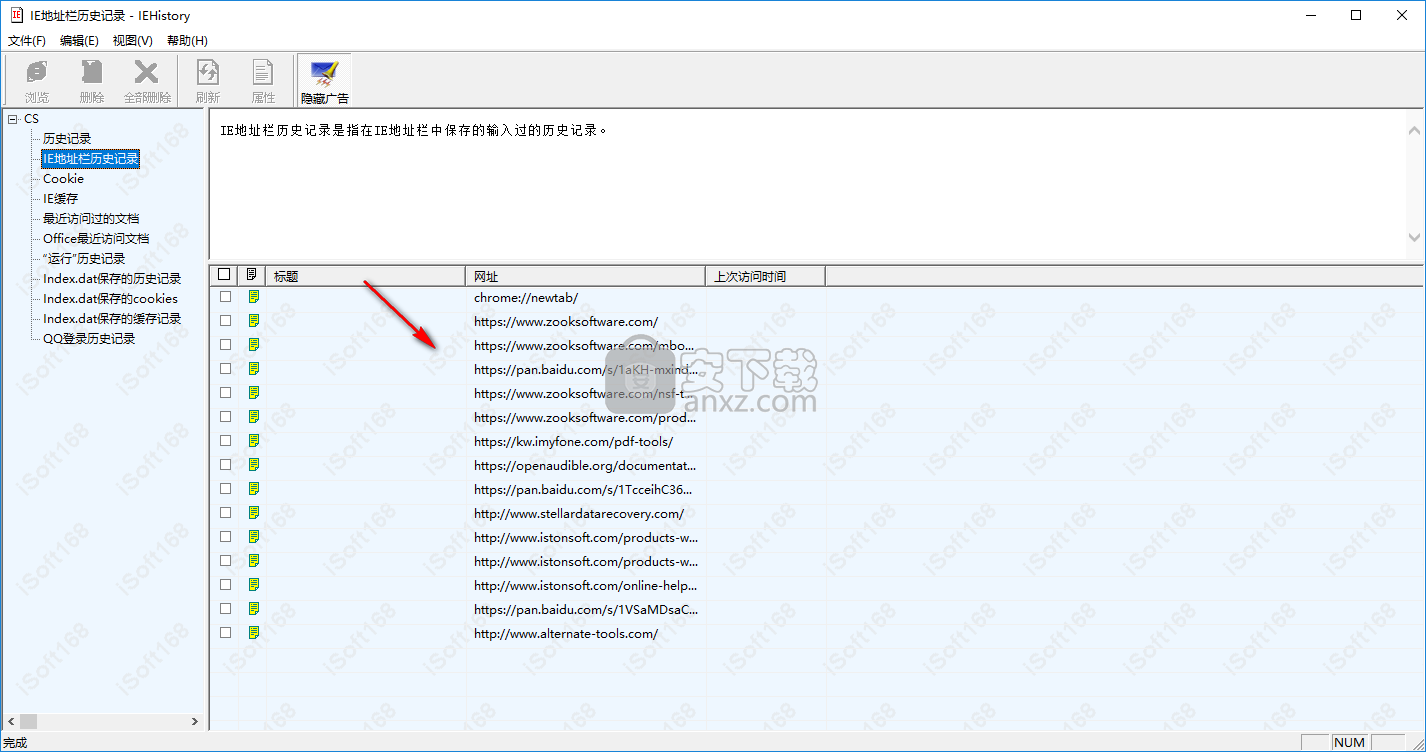Screen dimensions: 1426x752
Task: Click the IE application icon in title bar
Action: pos(16,15)
